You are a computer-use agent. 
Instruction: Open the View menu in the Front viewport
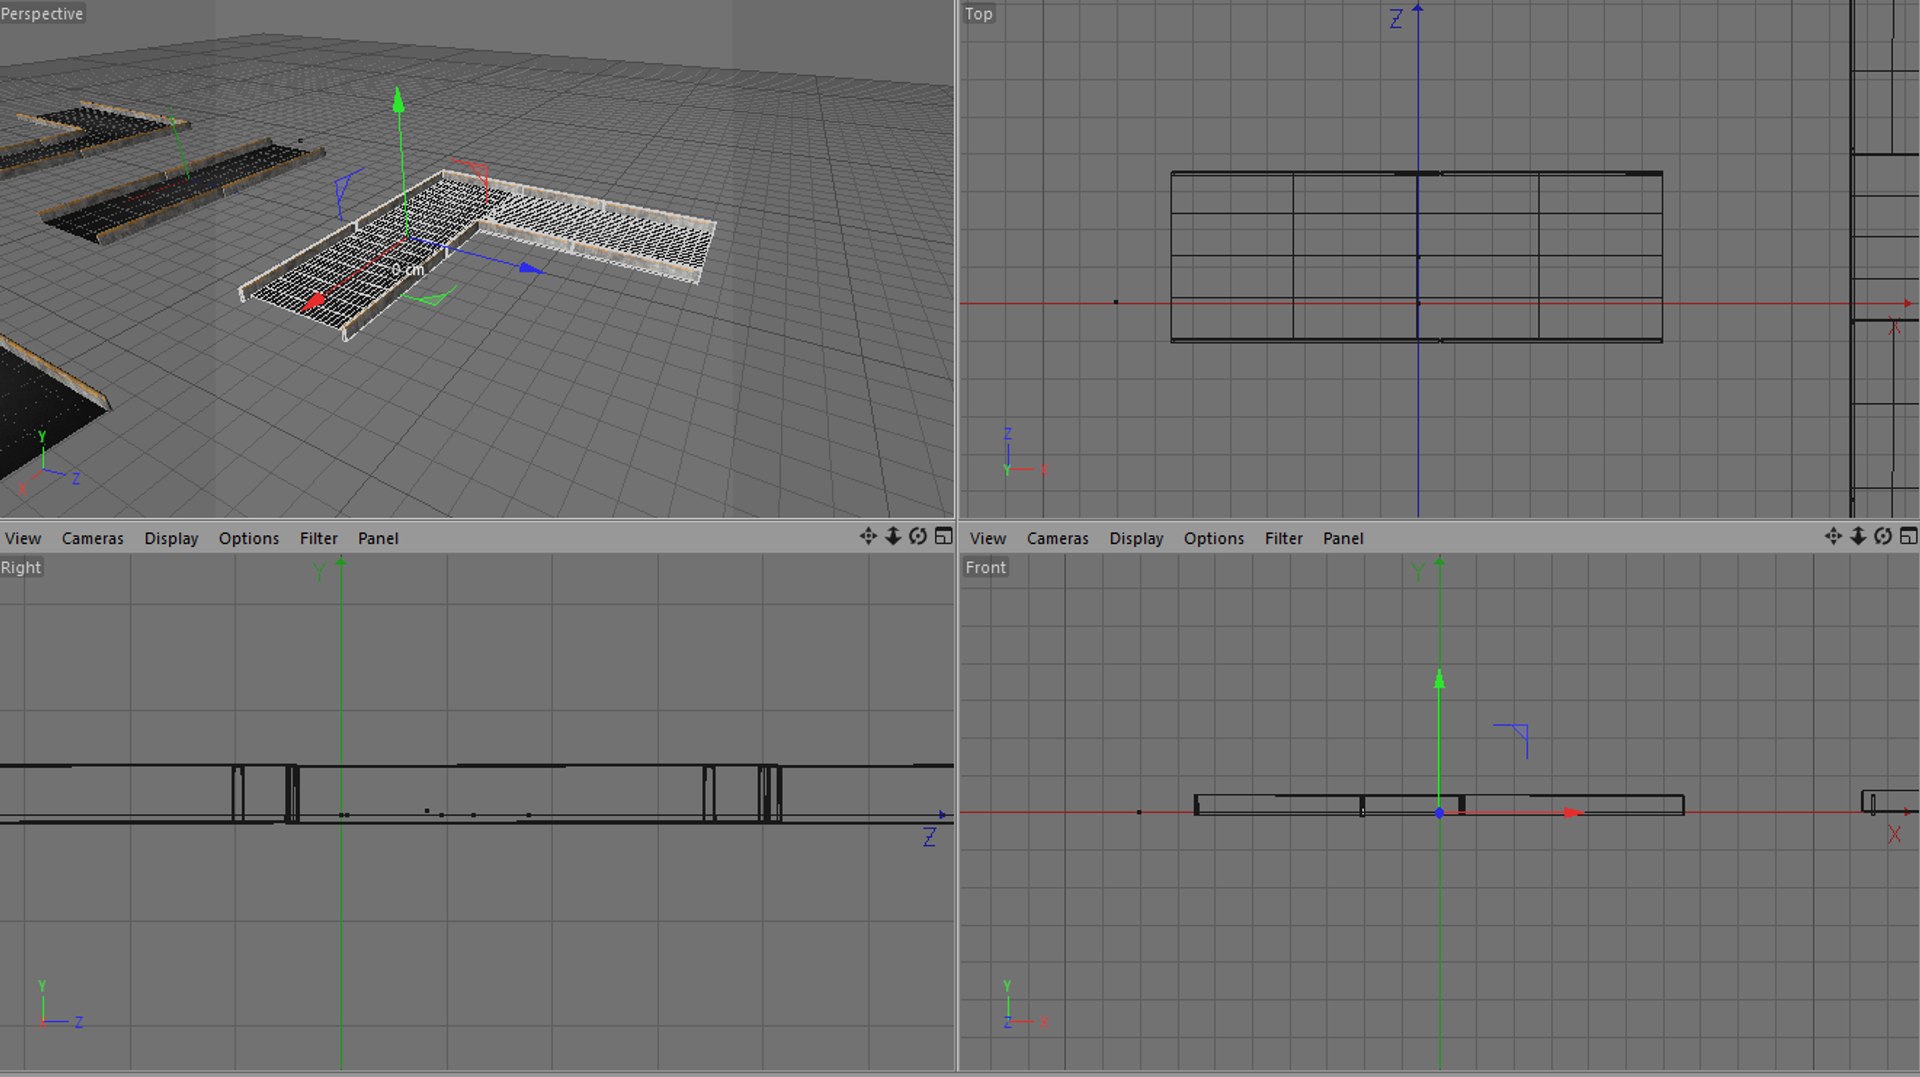pos(988,538)
